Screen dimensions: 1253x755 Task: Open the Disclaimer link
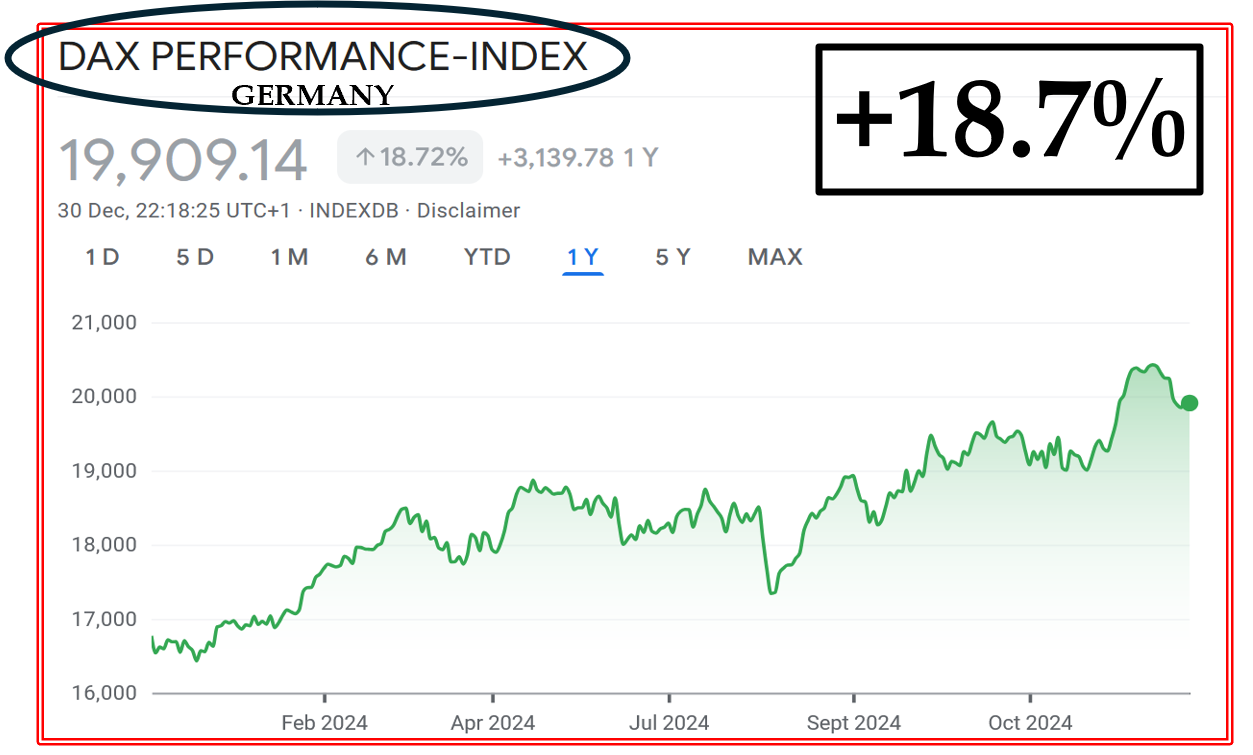468,211
